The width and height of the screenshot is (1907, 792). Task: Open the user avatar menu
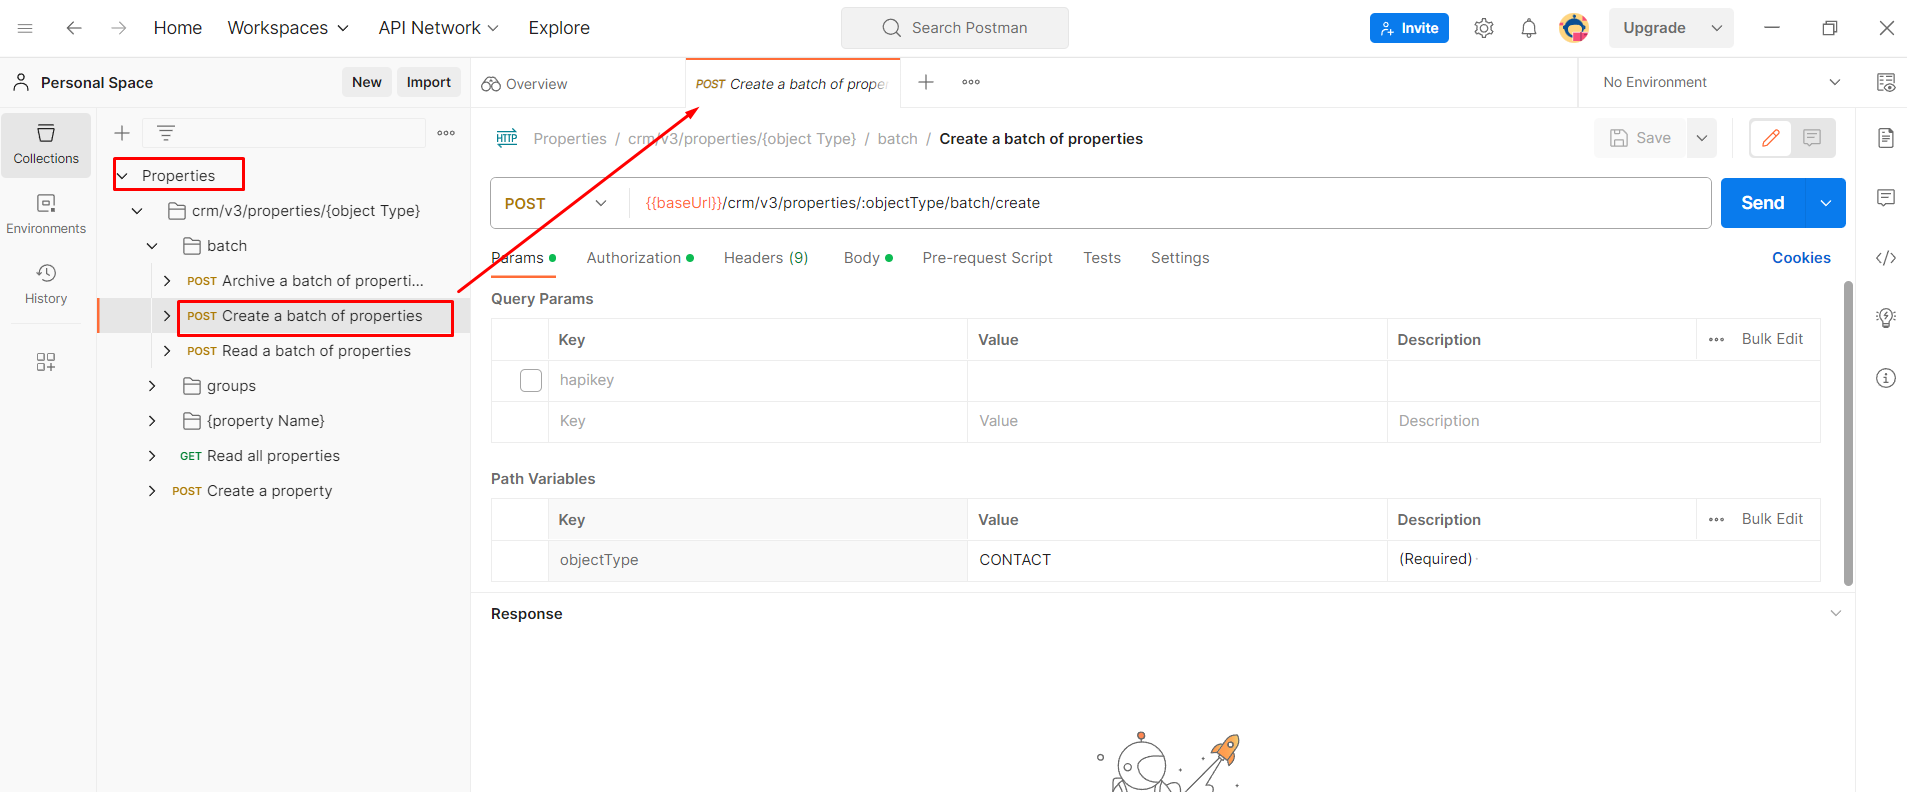click(x=1574, y=28)
